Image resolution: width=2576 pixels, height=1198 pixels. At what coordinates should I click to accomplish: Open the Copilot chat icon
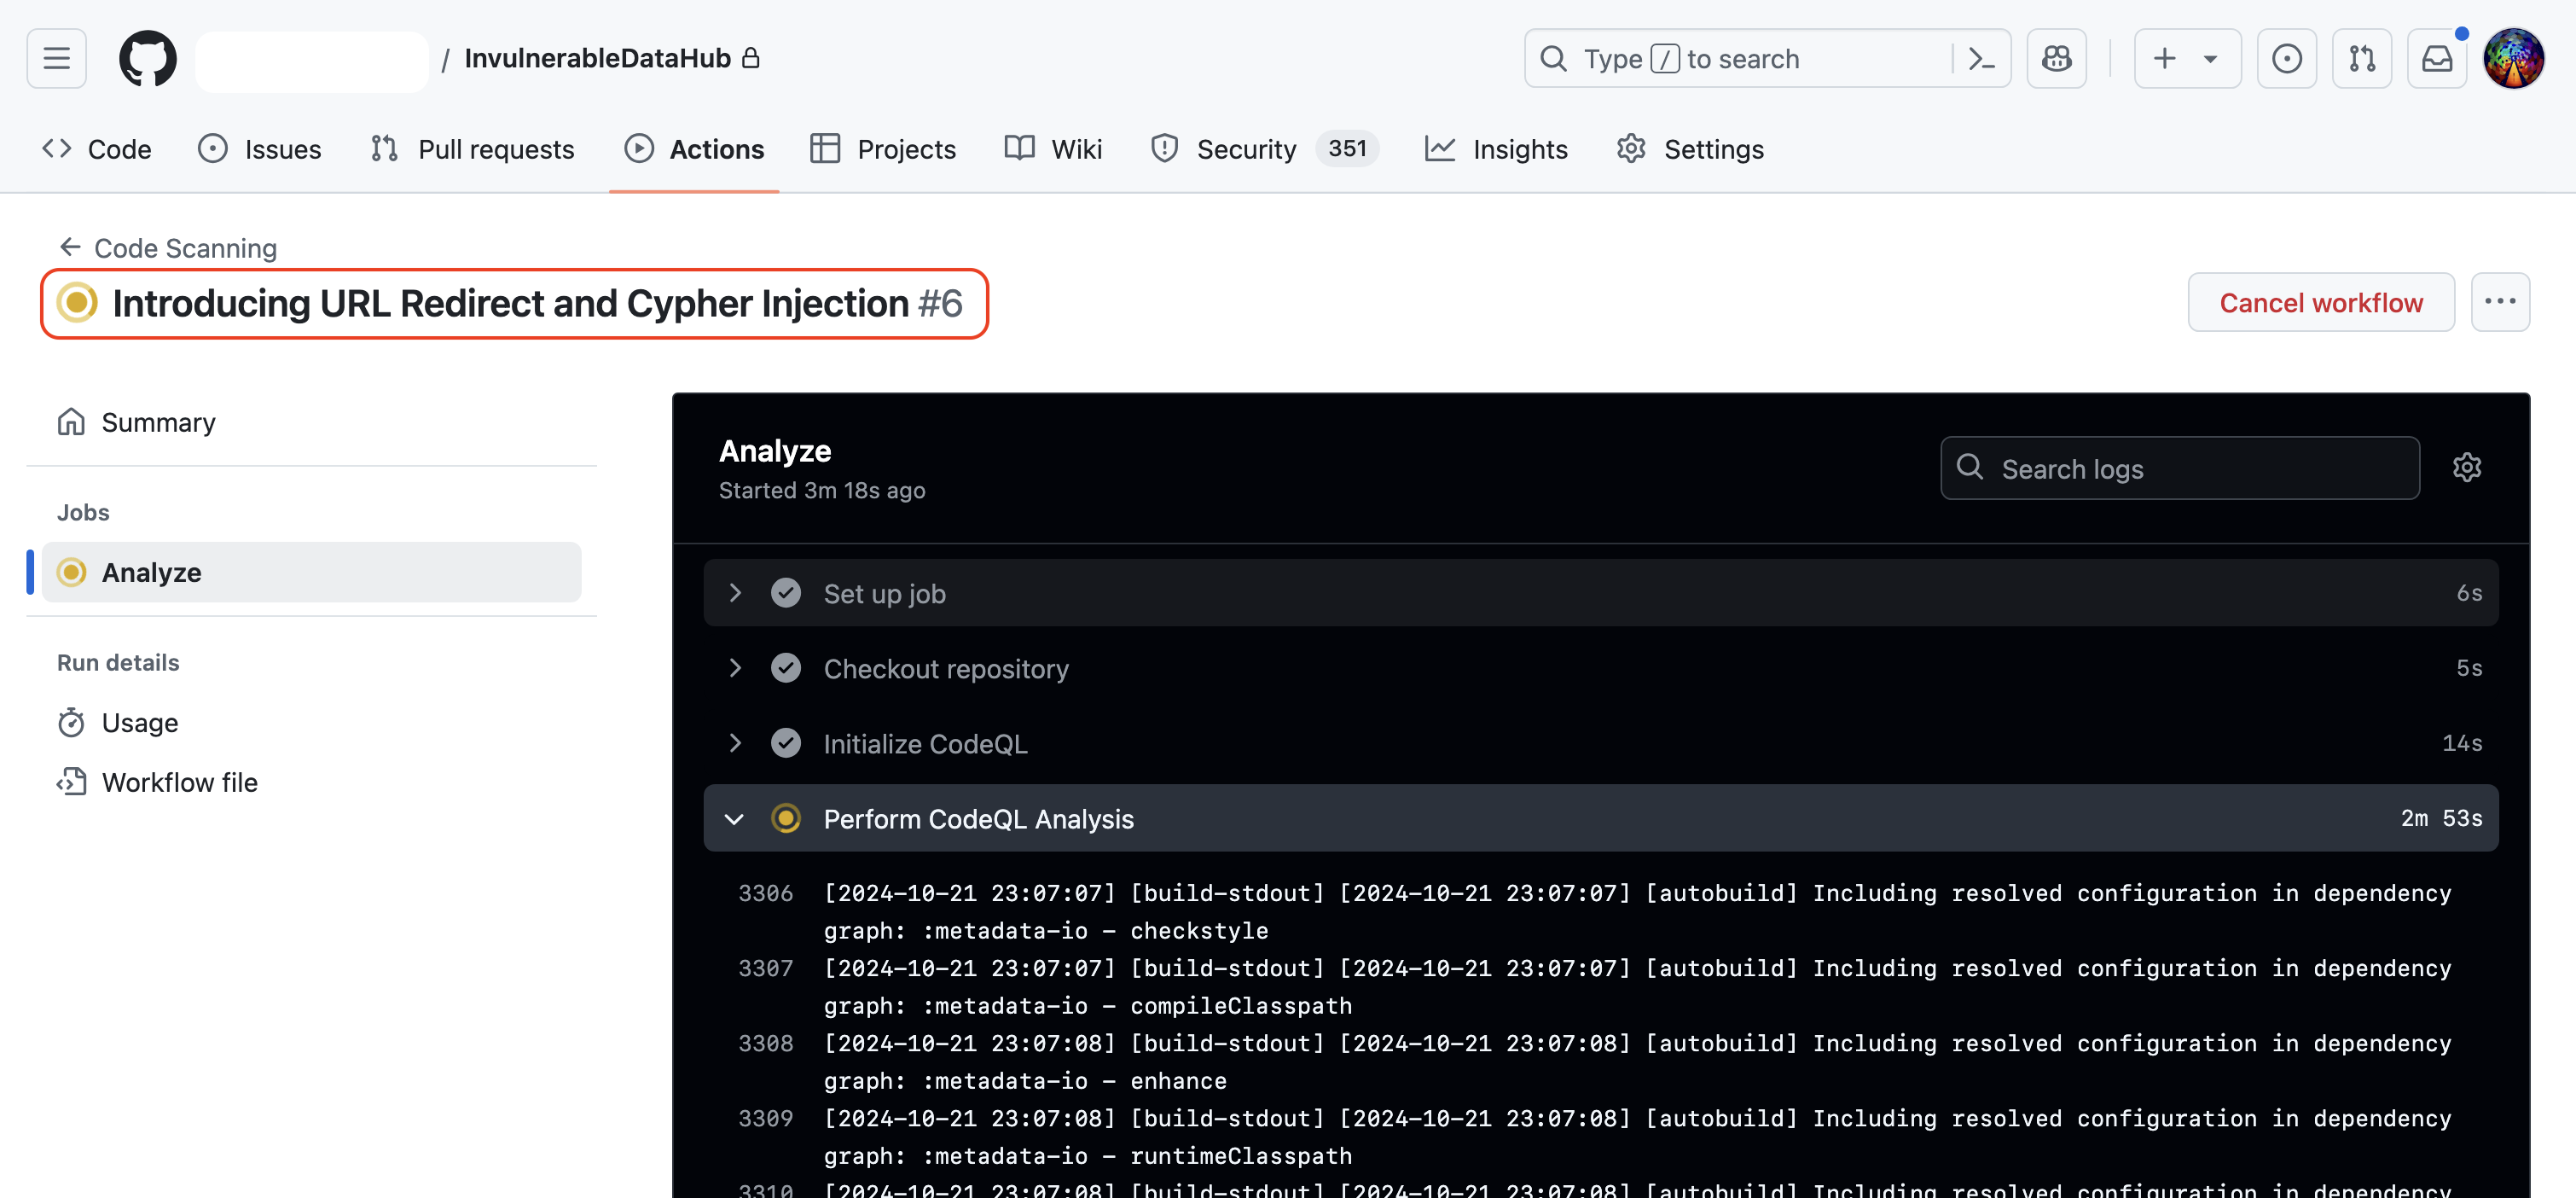pyautogui.click(x=2056, y=59)
